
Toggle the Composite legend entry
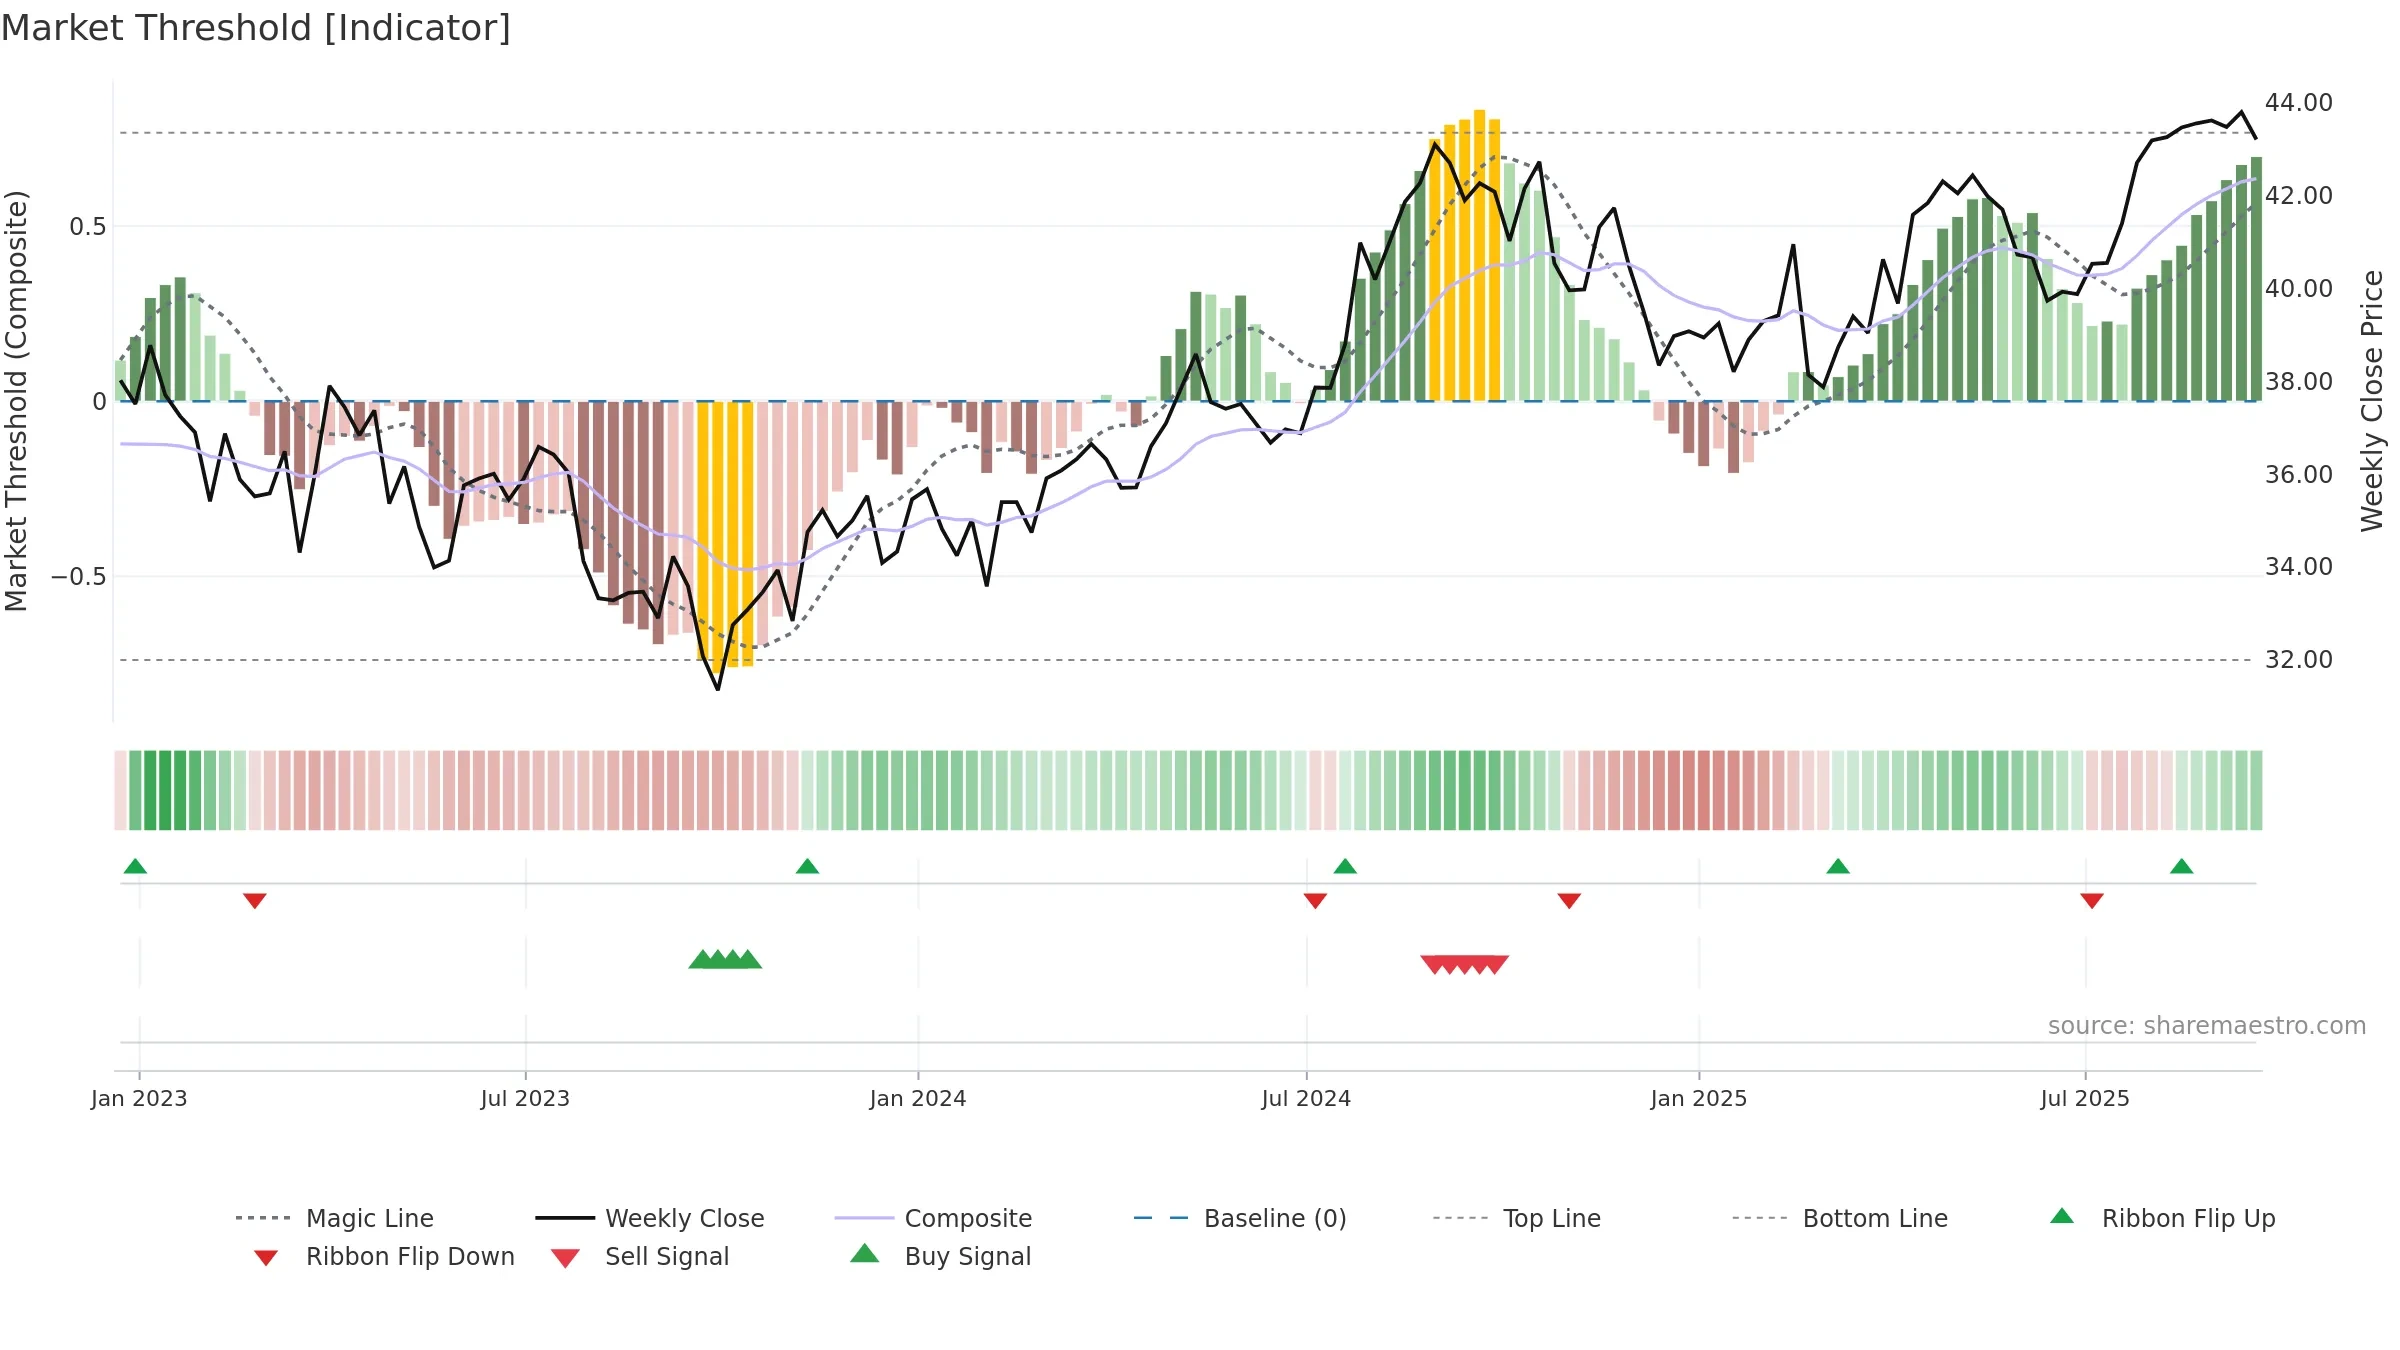934,1218
